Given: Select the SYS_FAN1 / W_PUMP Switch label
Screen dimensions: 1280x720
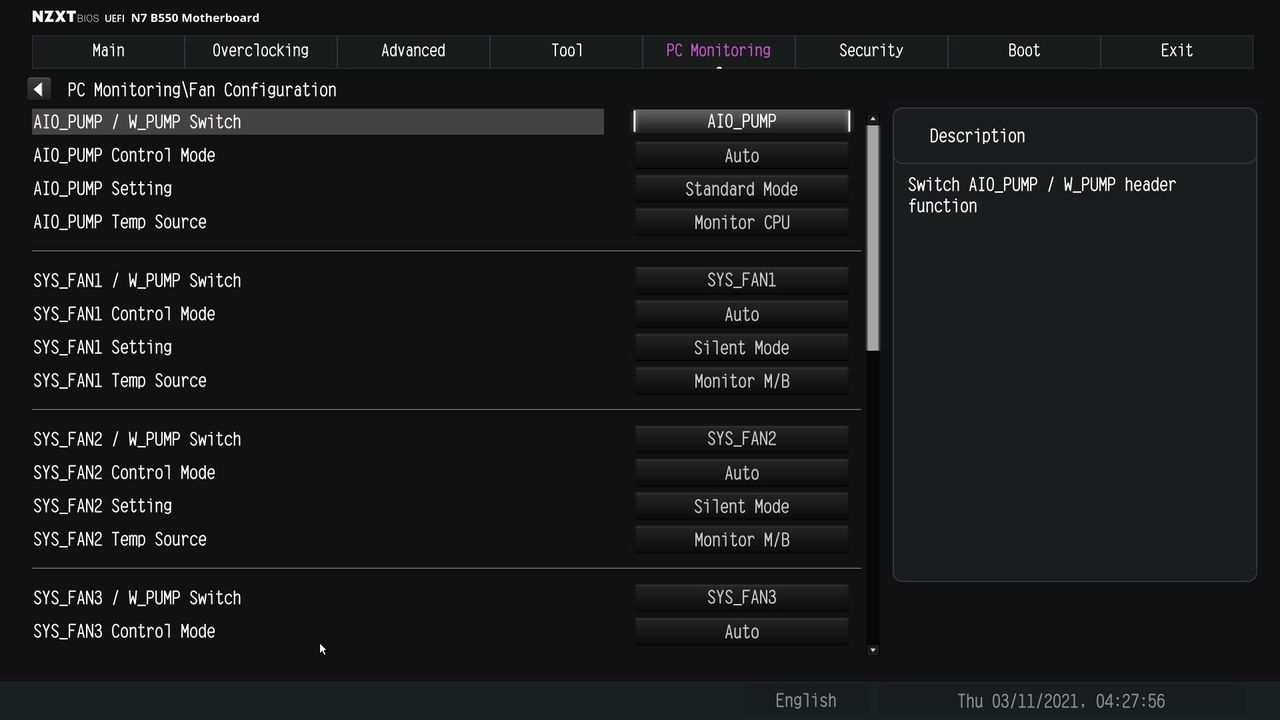Looking at the screenshot, I should pos(137,281).
